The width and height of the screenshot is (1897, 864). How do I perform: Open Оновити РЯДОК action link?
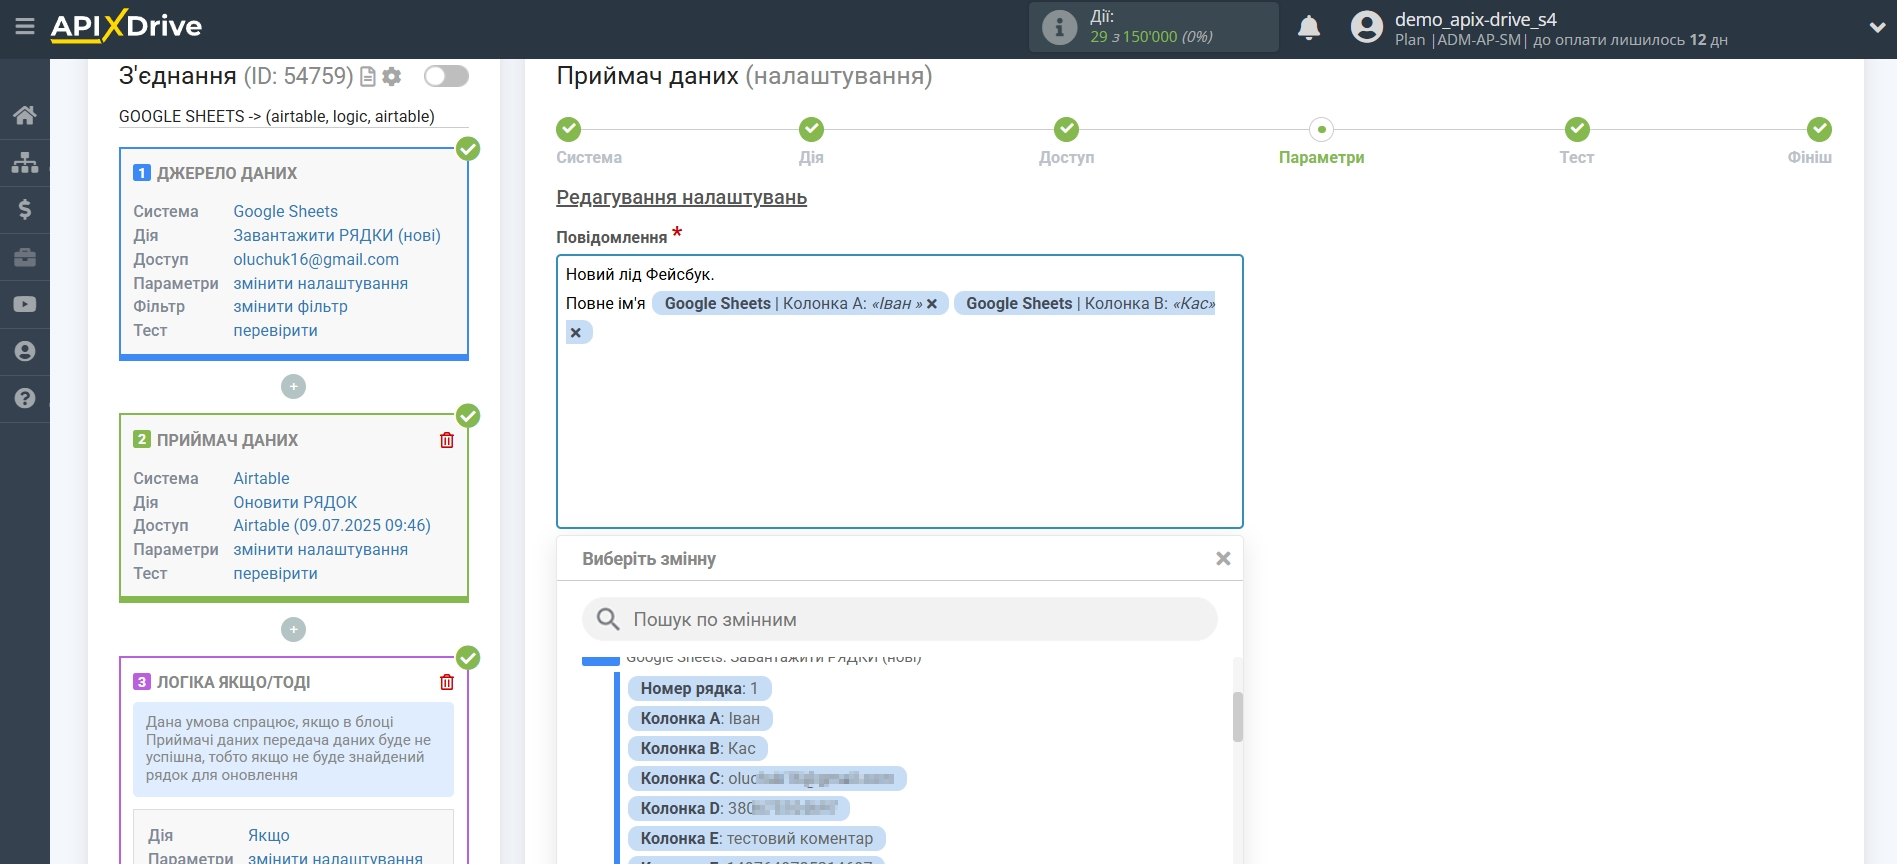pyautogui.click(x=295, y=502)
